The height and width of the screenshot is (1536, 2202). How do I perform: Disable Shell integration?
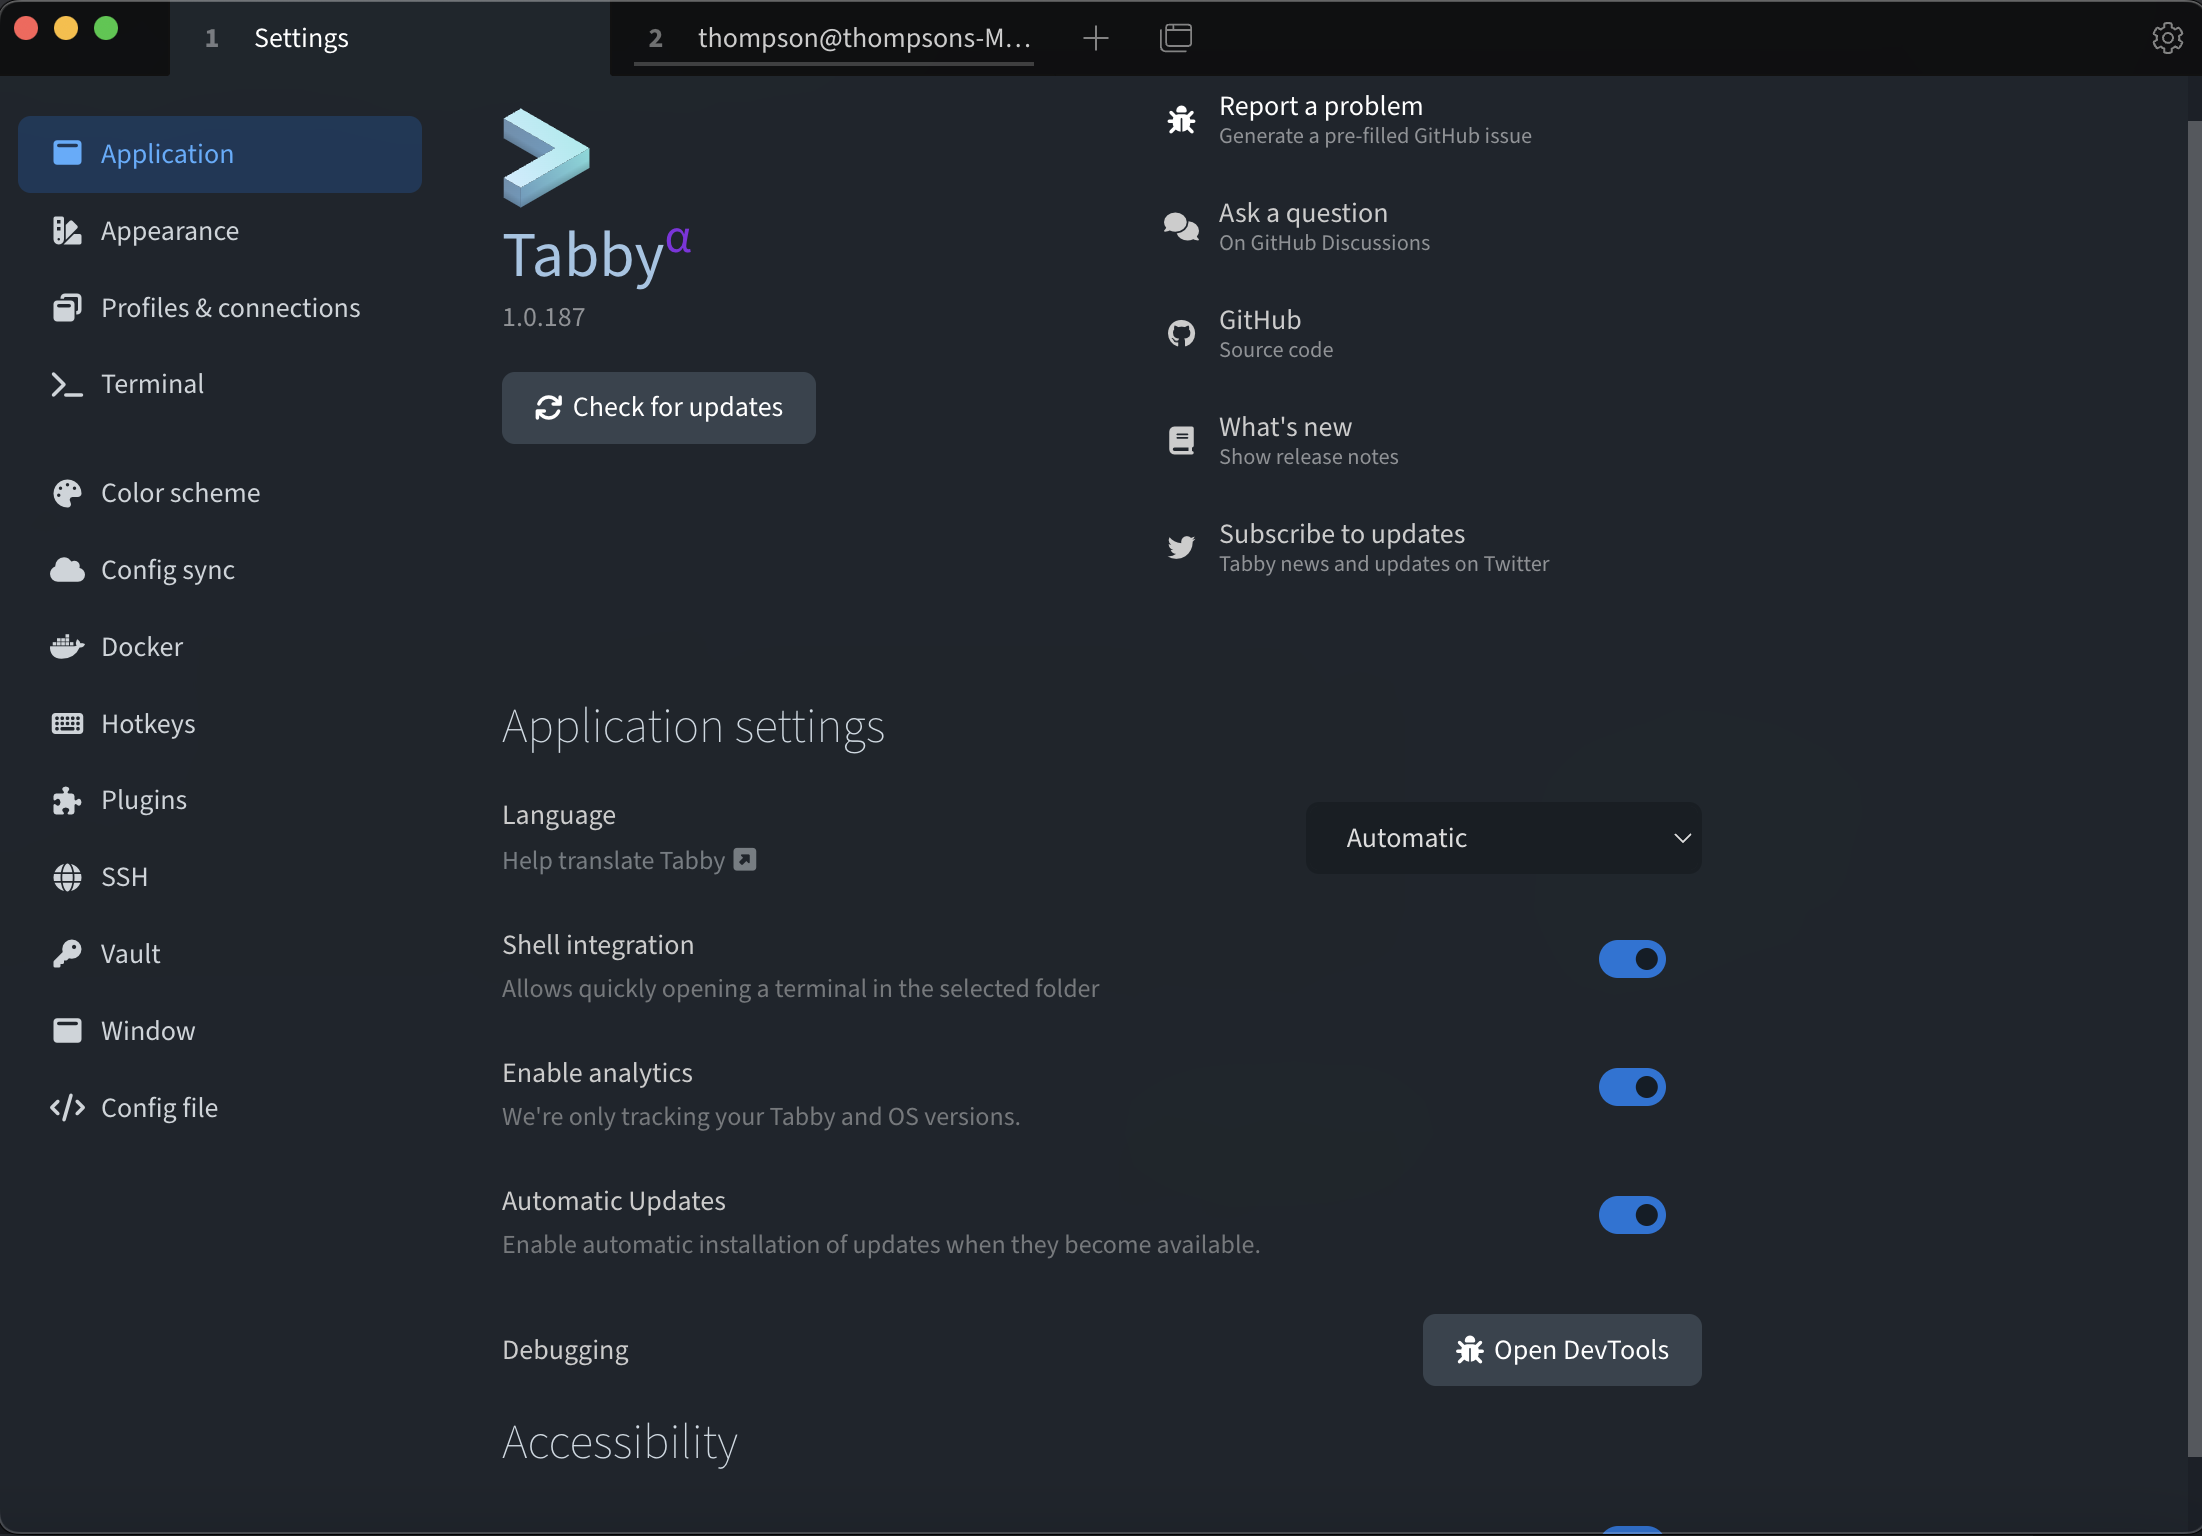(1631, 959)
